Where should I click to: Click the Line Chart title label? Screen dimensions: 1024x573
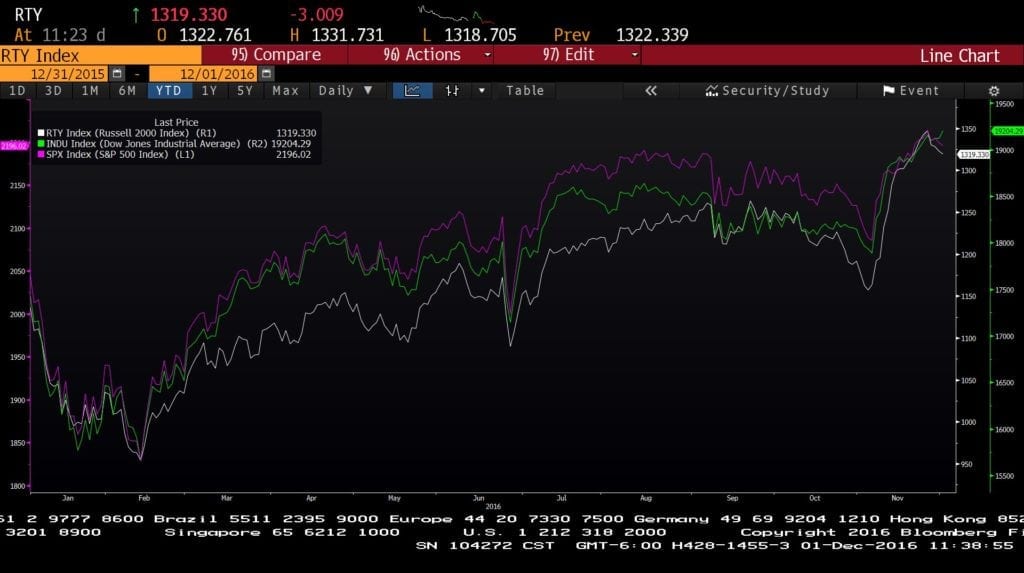pyautogui.click(x=959, y=56)
